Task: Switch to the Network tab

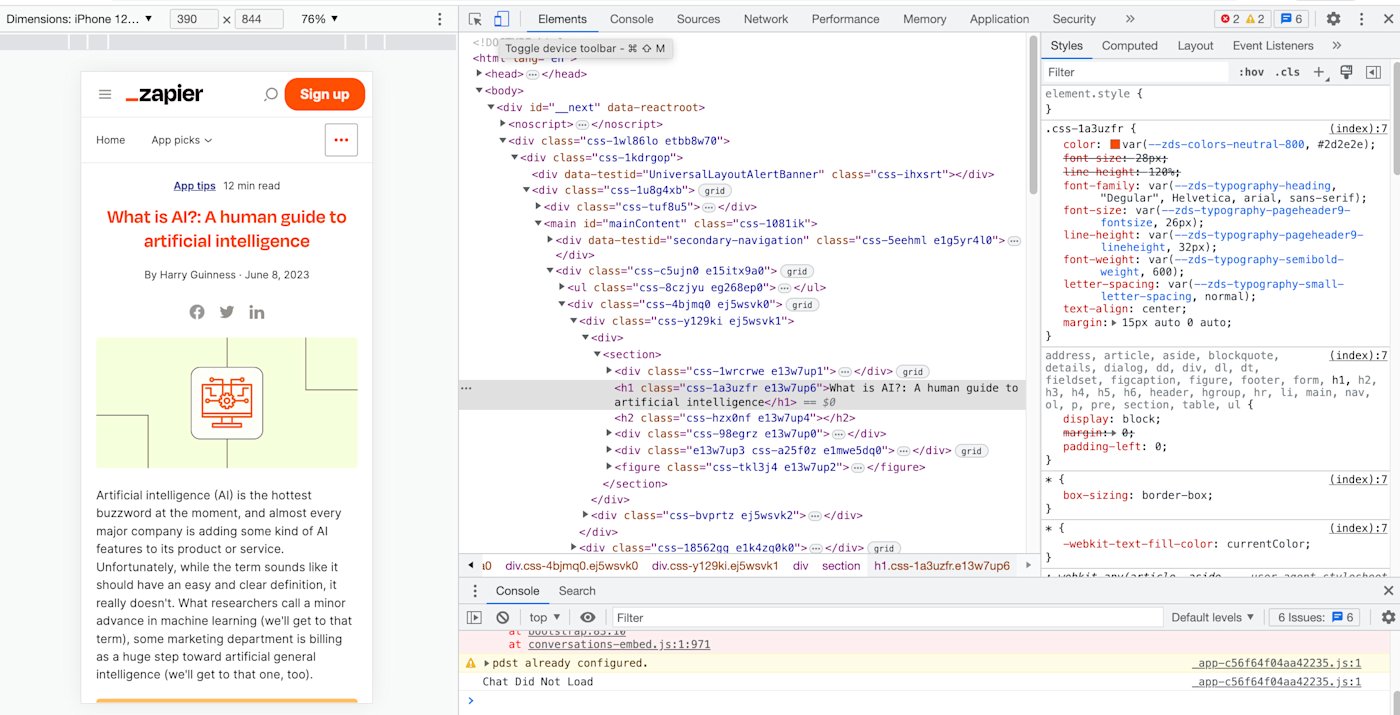Action: pos(765,19)
